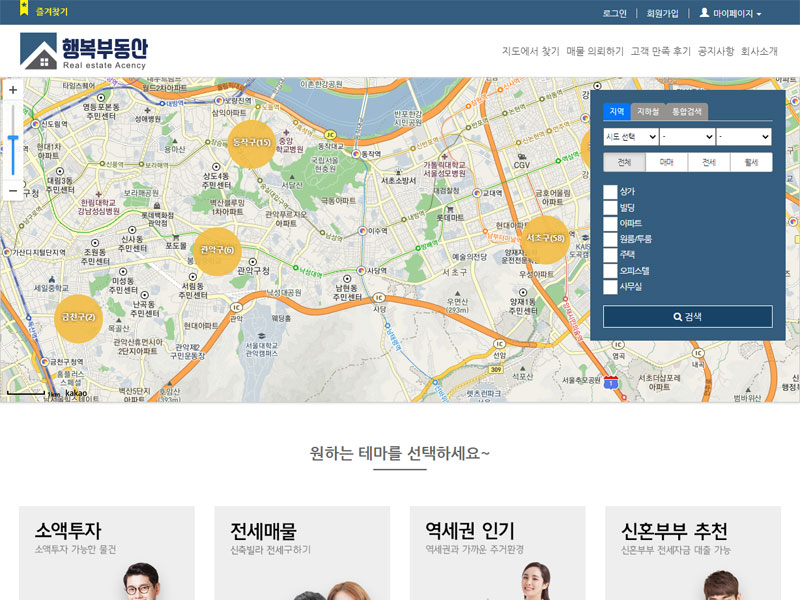Open the middle district dropdown in search panel
This screenshot has height=600, width=800.
click(687, 137)
